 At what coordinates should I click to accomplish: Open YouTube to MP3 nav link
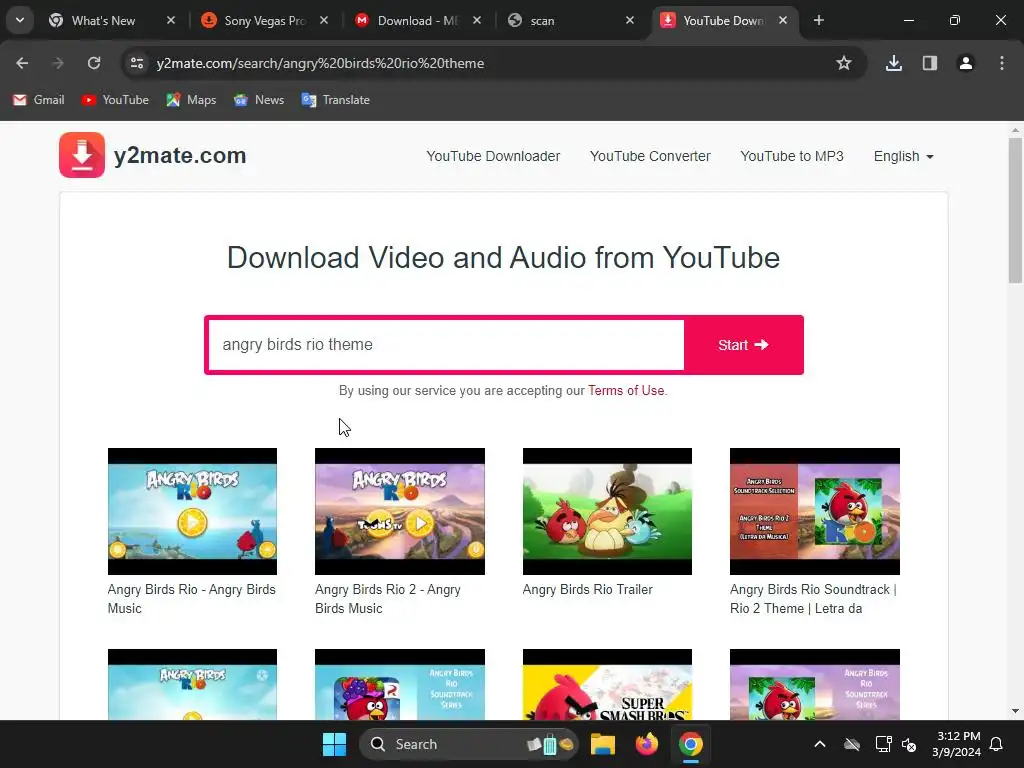(792, 156)
